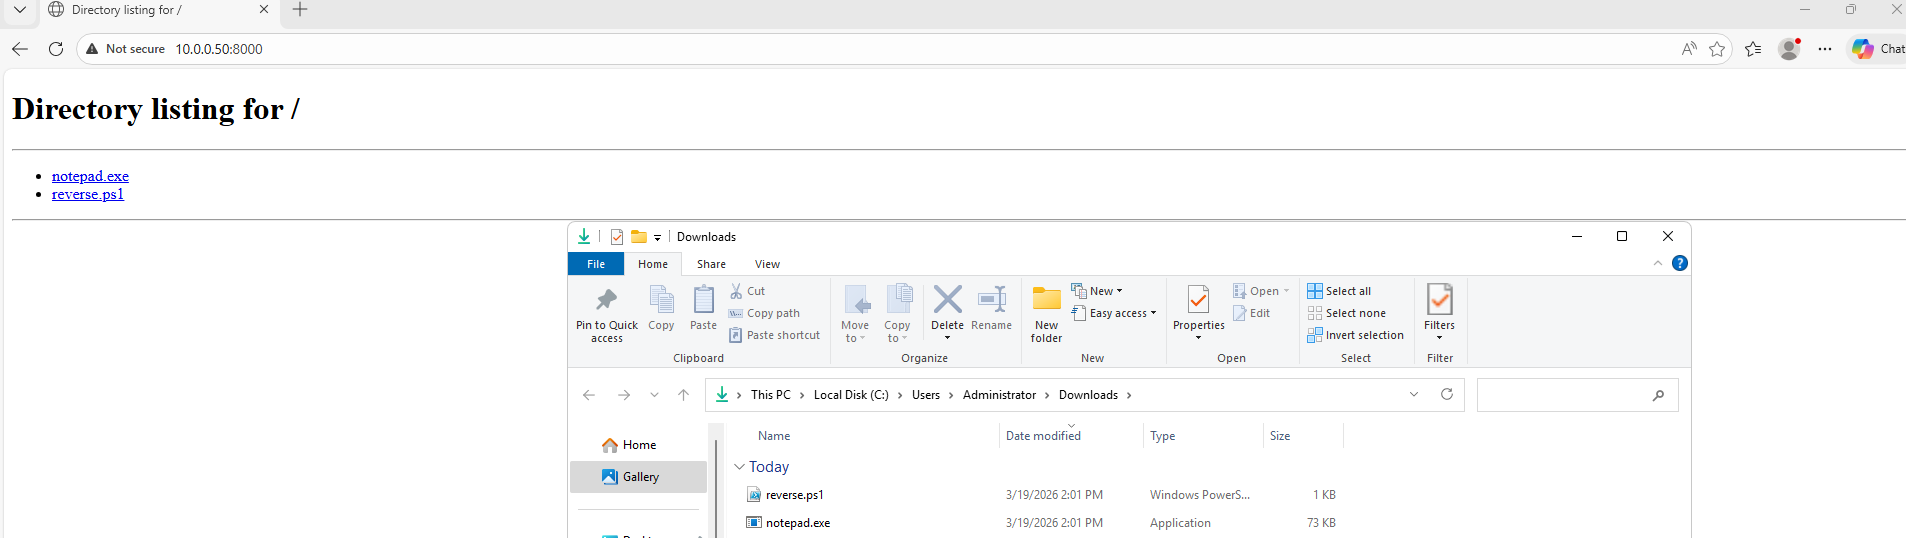Switch to the View ribbon tab
The width and height of the screenshot is (1906, 538).
(x=767, y=264)
